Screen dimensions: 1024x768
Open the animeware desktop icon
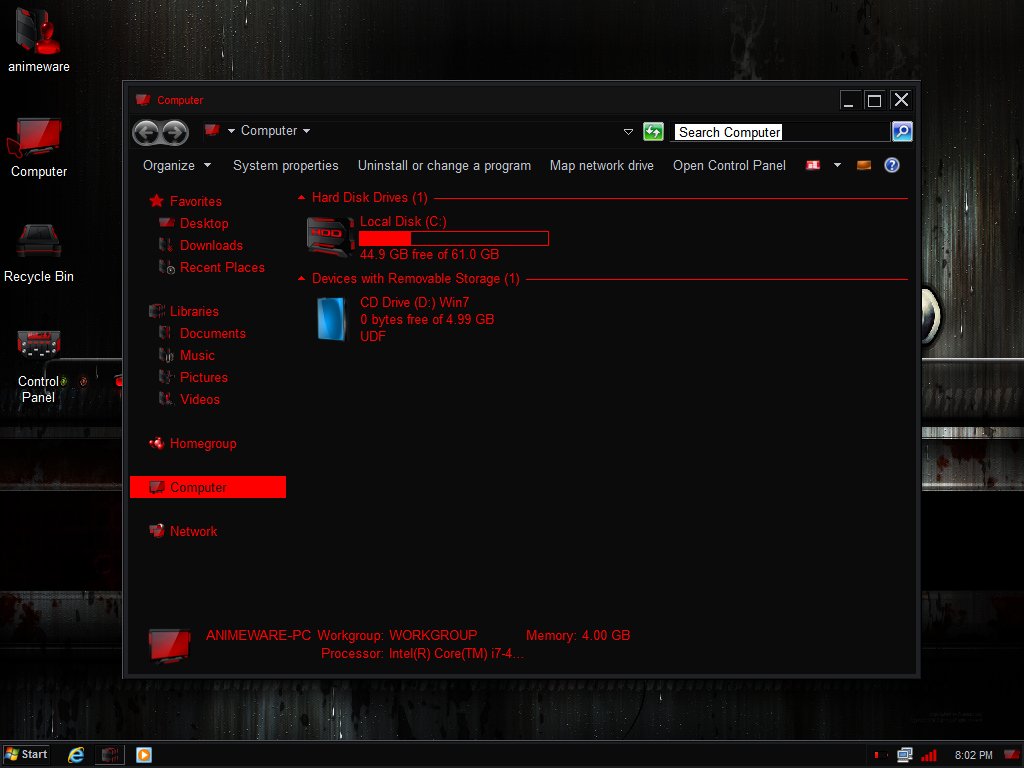(39, 40)
